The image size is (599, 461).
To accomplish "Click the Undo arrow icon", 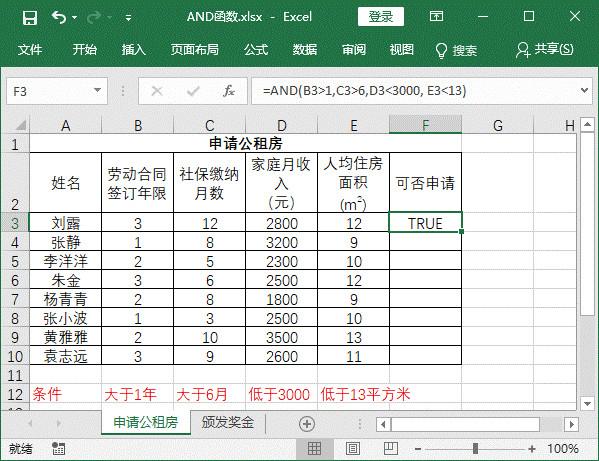I will click(x=59, y=17).
